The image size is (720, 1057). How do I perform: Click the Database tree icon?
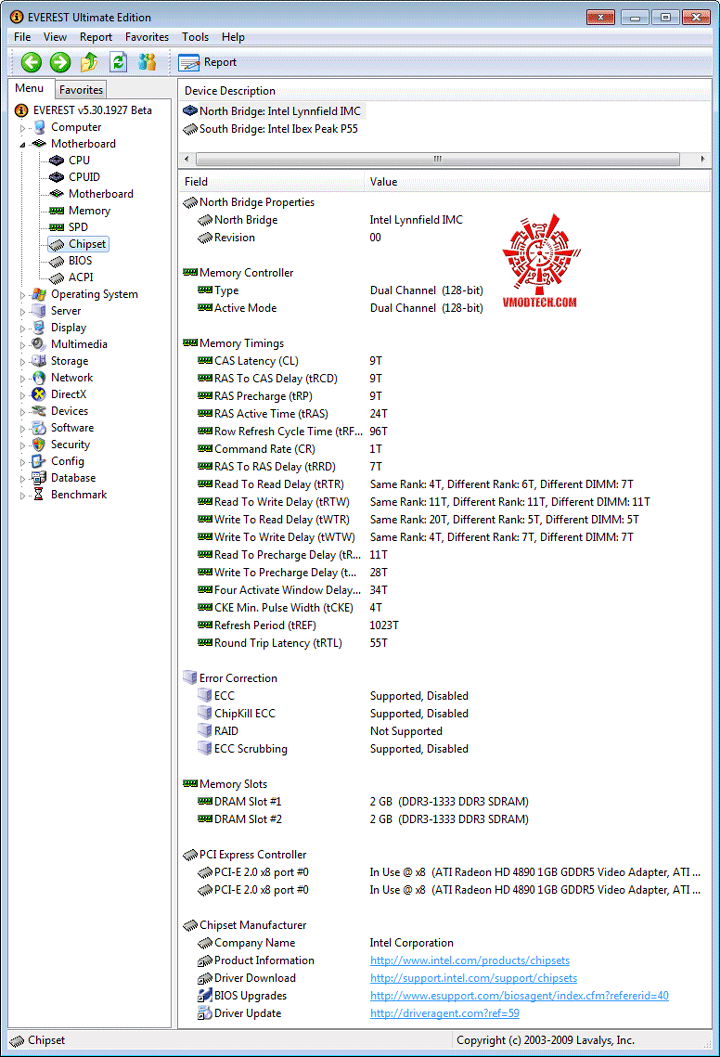[x=39, y=478]
